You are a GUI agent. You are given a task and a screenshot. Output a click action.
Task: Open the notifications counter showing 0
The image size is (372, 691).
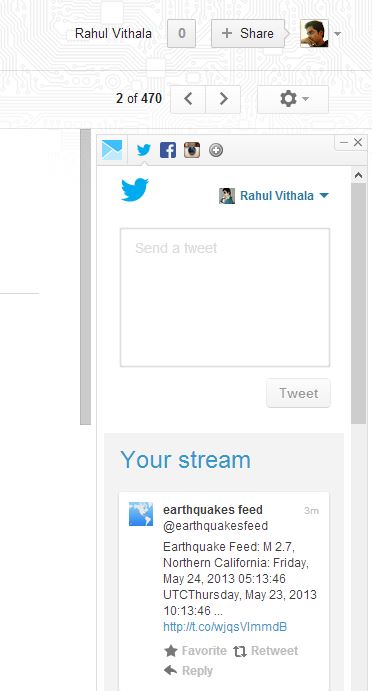pyautogui.click(x=182, y=33)
